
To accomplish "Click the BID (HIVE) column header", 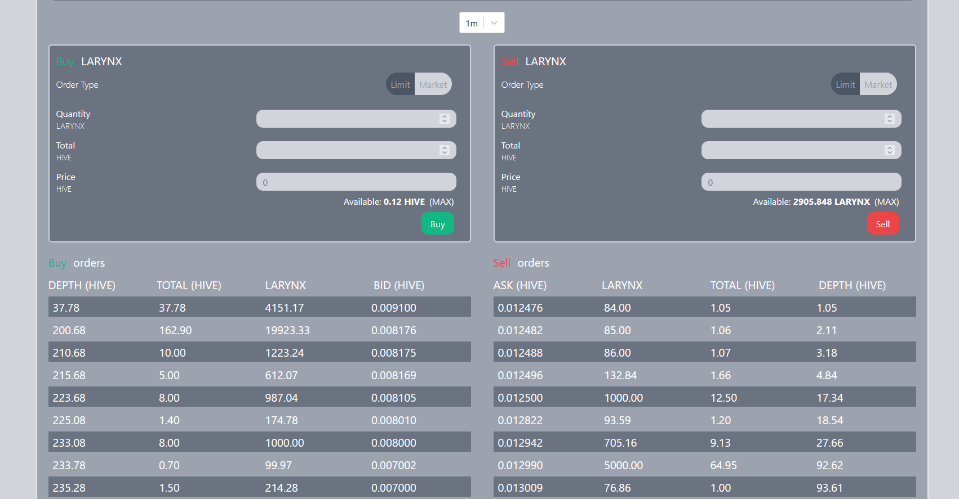I will click(x=399, y=286).
